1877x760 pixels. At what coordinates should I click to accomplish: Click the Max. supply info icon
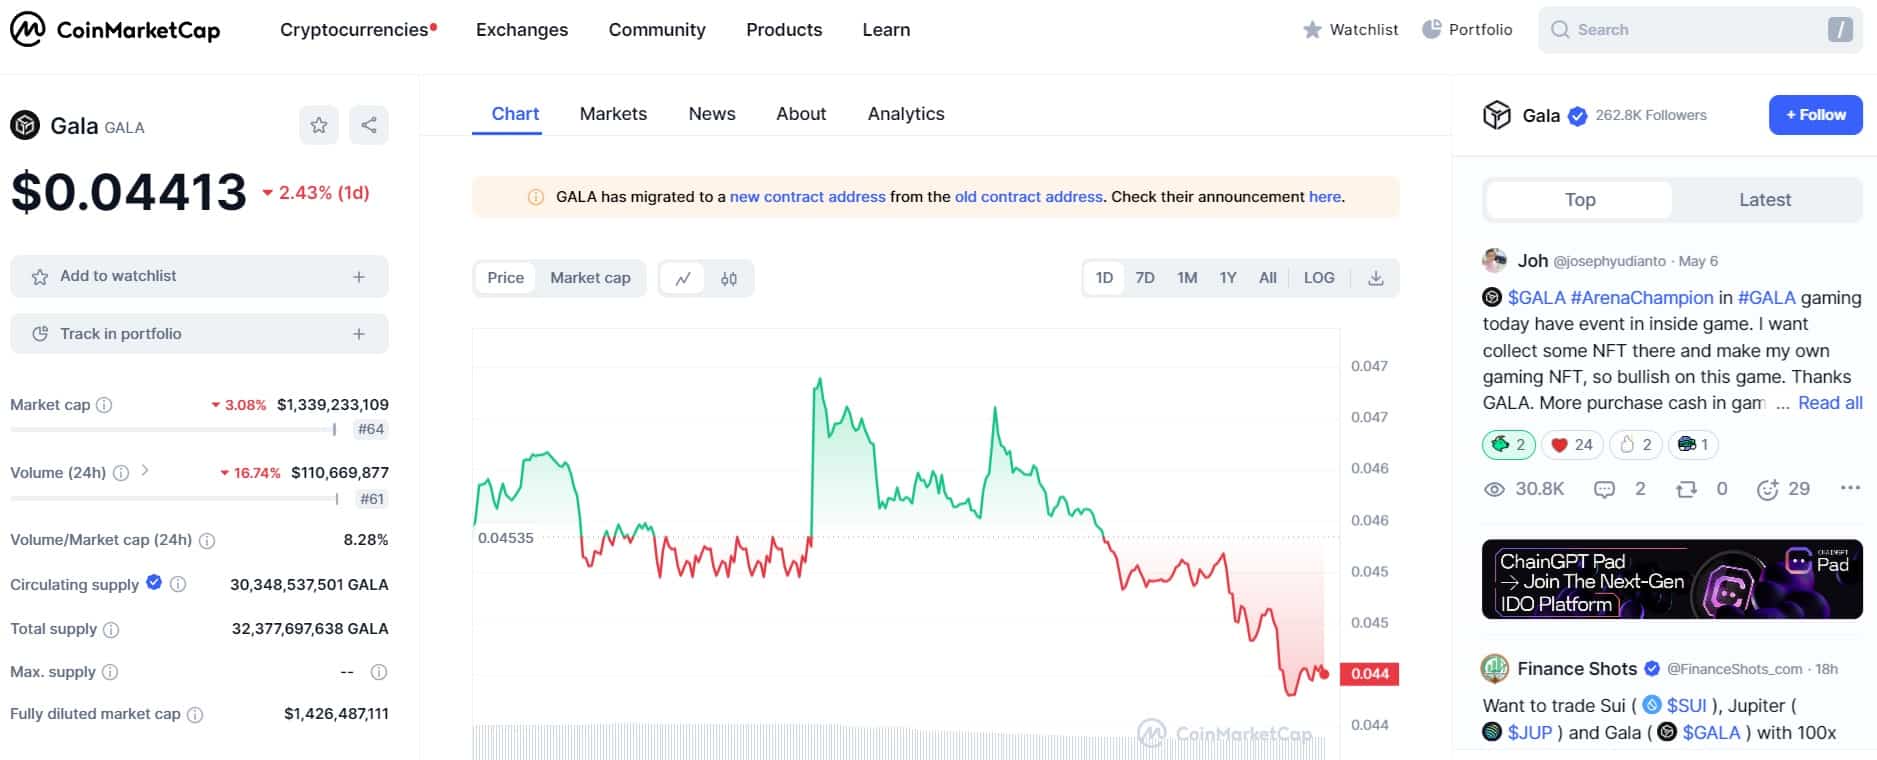point(110,672)
